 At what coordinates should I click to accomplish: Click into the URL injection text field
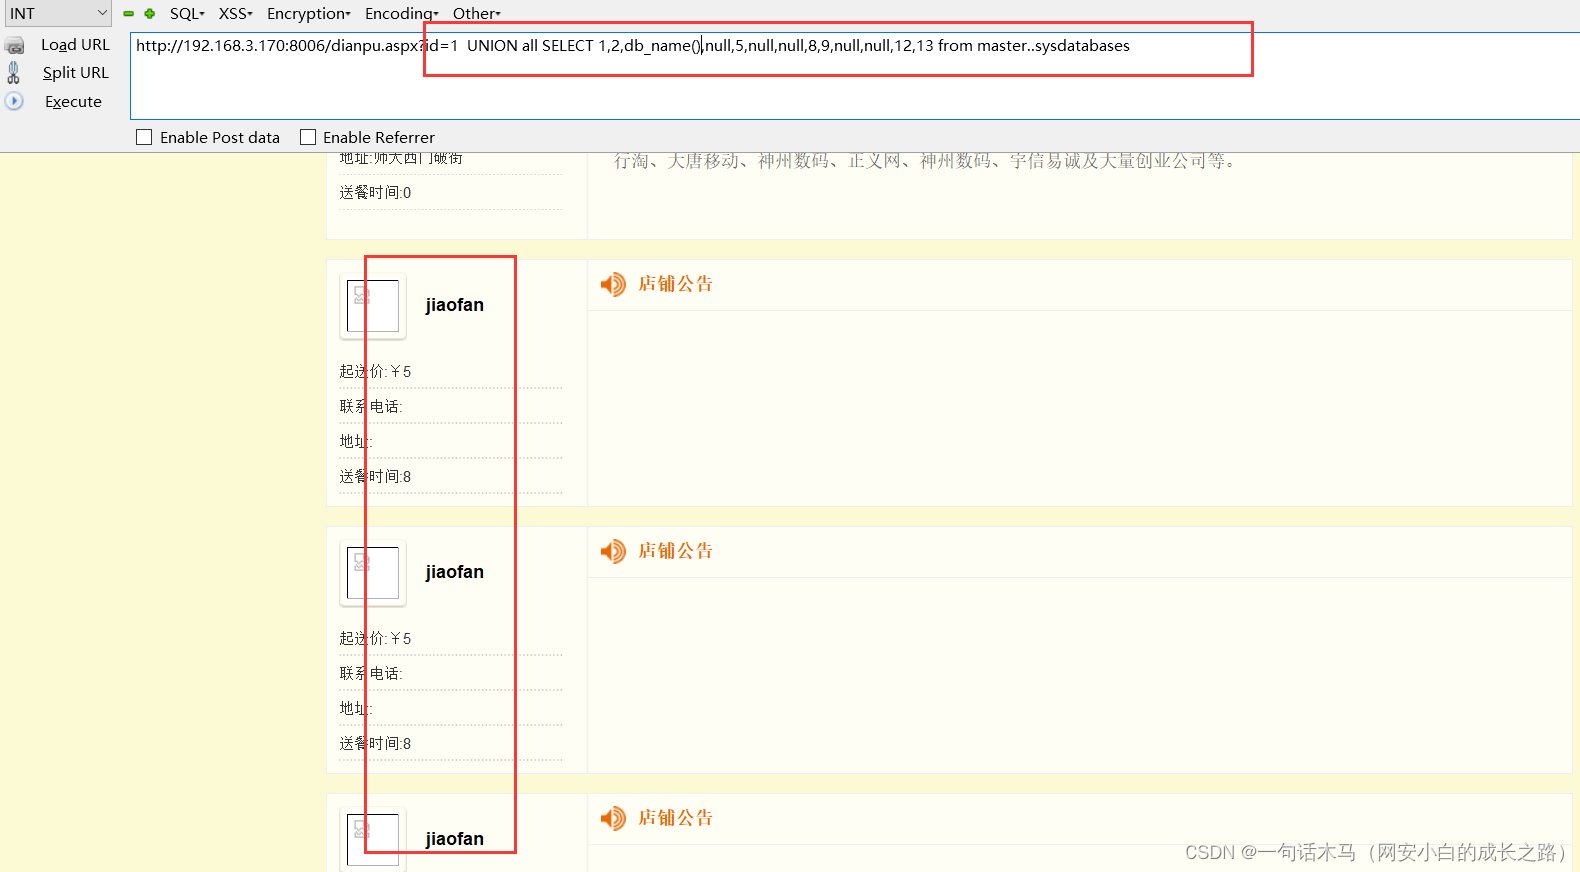click(x=855, y=76)
